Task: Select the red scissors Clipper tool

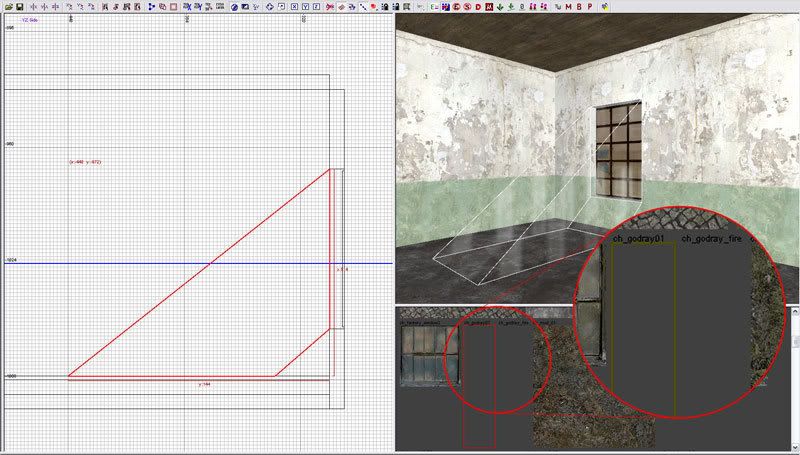Action: point(330,7)
